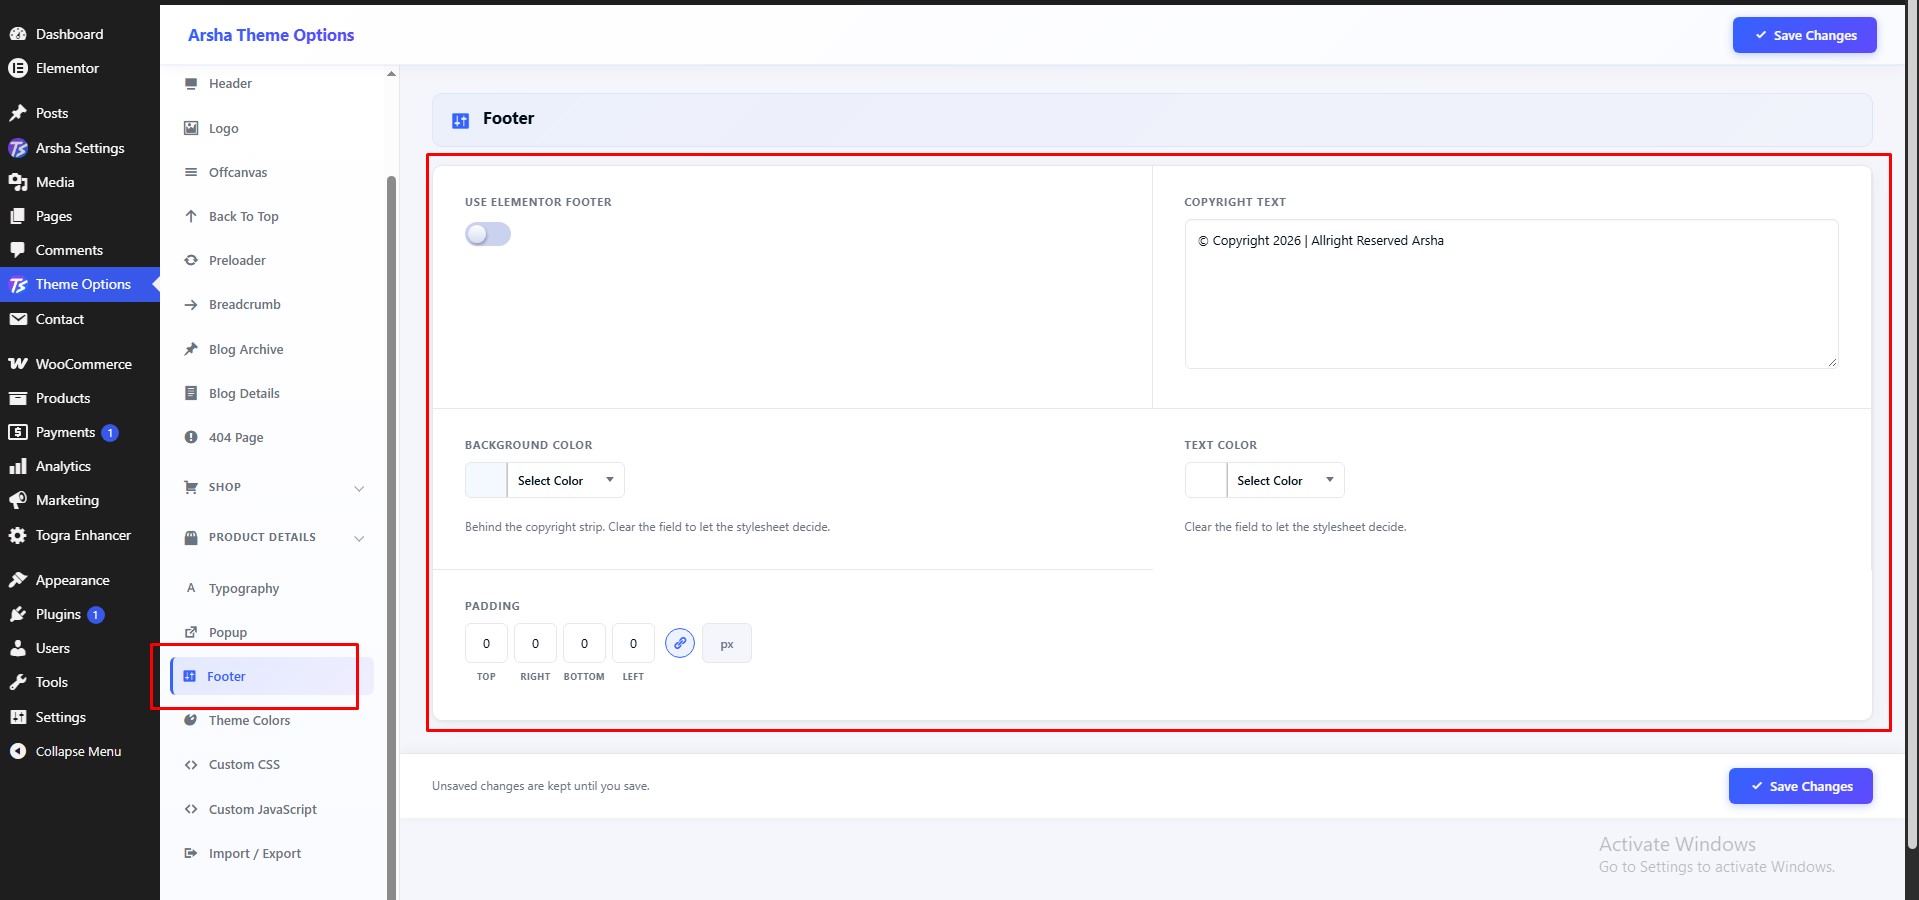Click the Background Color swatch box
This screenshot has width=1919, height=900.
tap(486, 480)
